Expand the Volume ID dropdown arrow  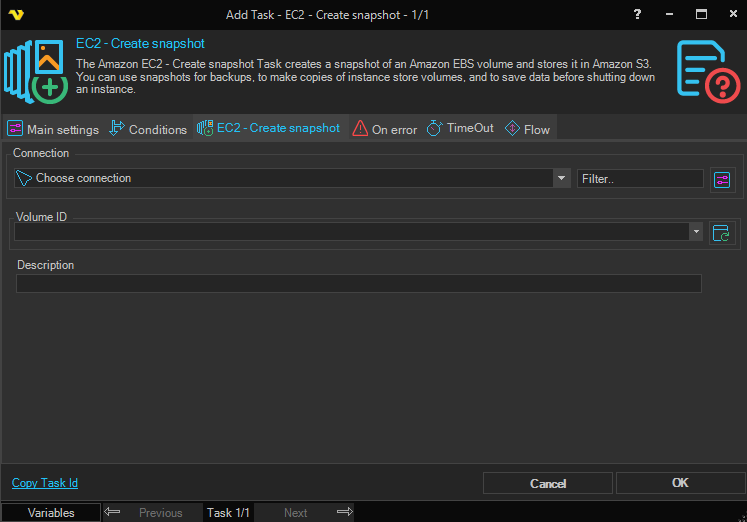(x=696, y=232)
